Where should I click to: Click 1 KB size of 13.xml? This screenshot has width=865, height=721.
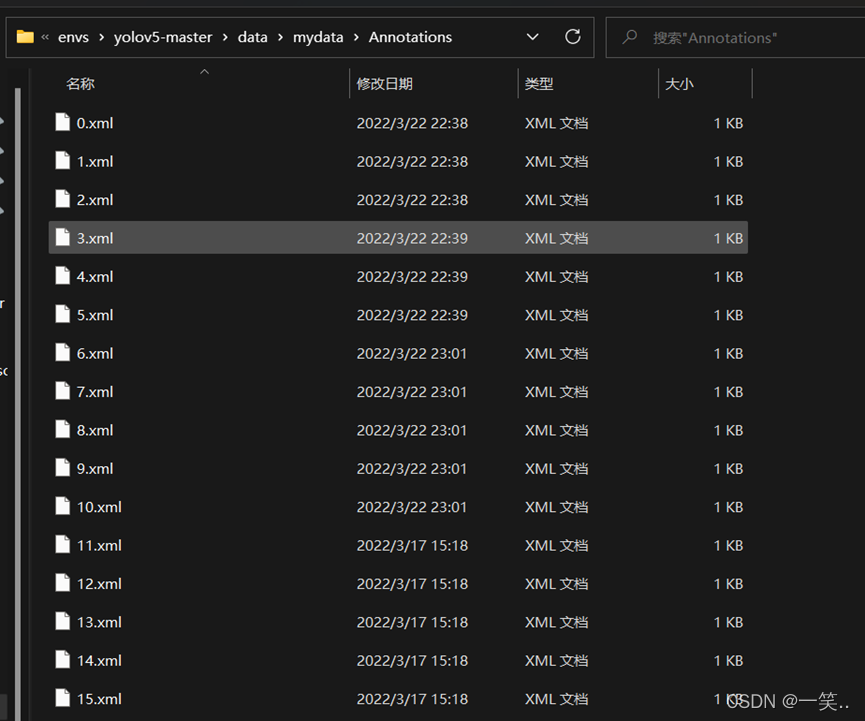pos(728,622)
